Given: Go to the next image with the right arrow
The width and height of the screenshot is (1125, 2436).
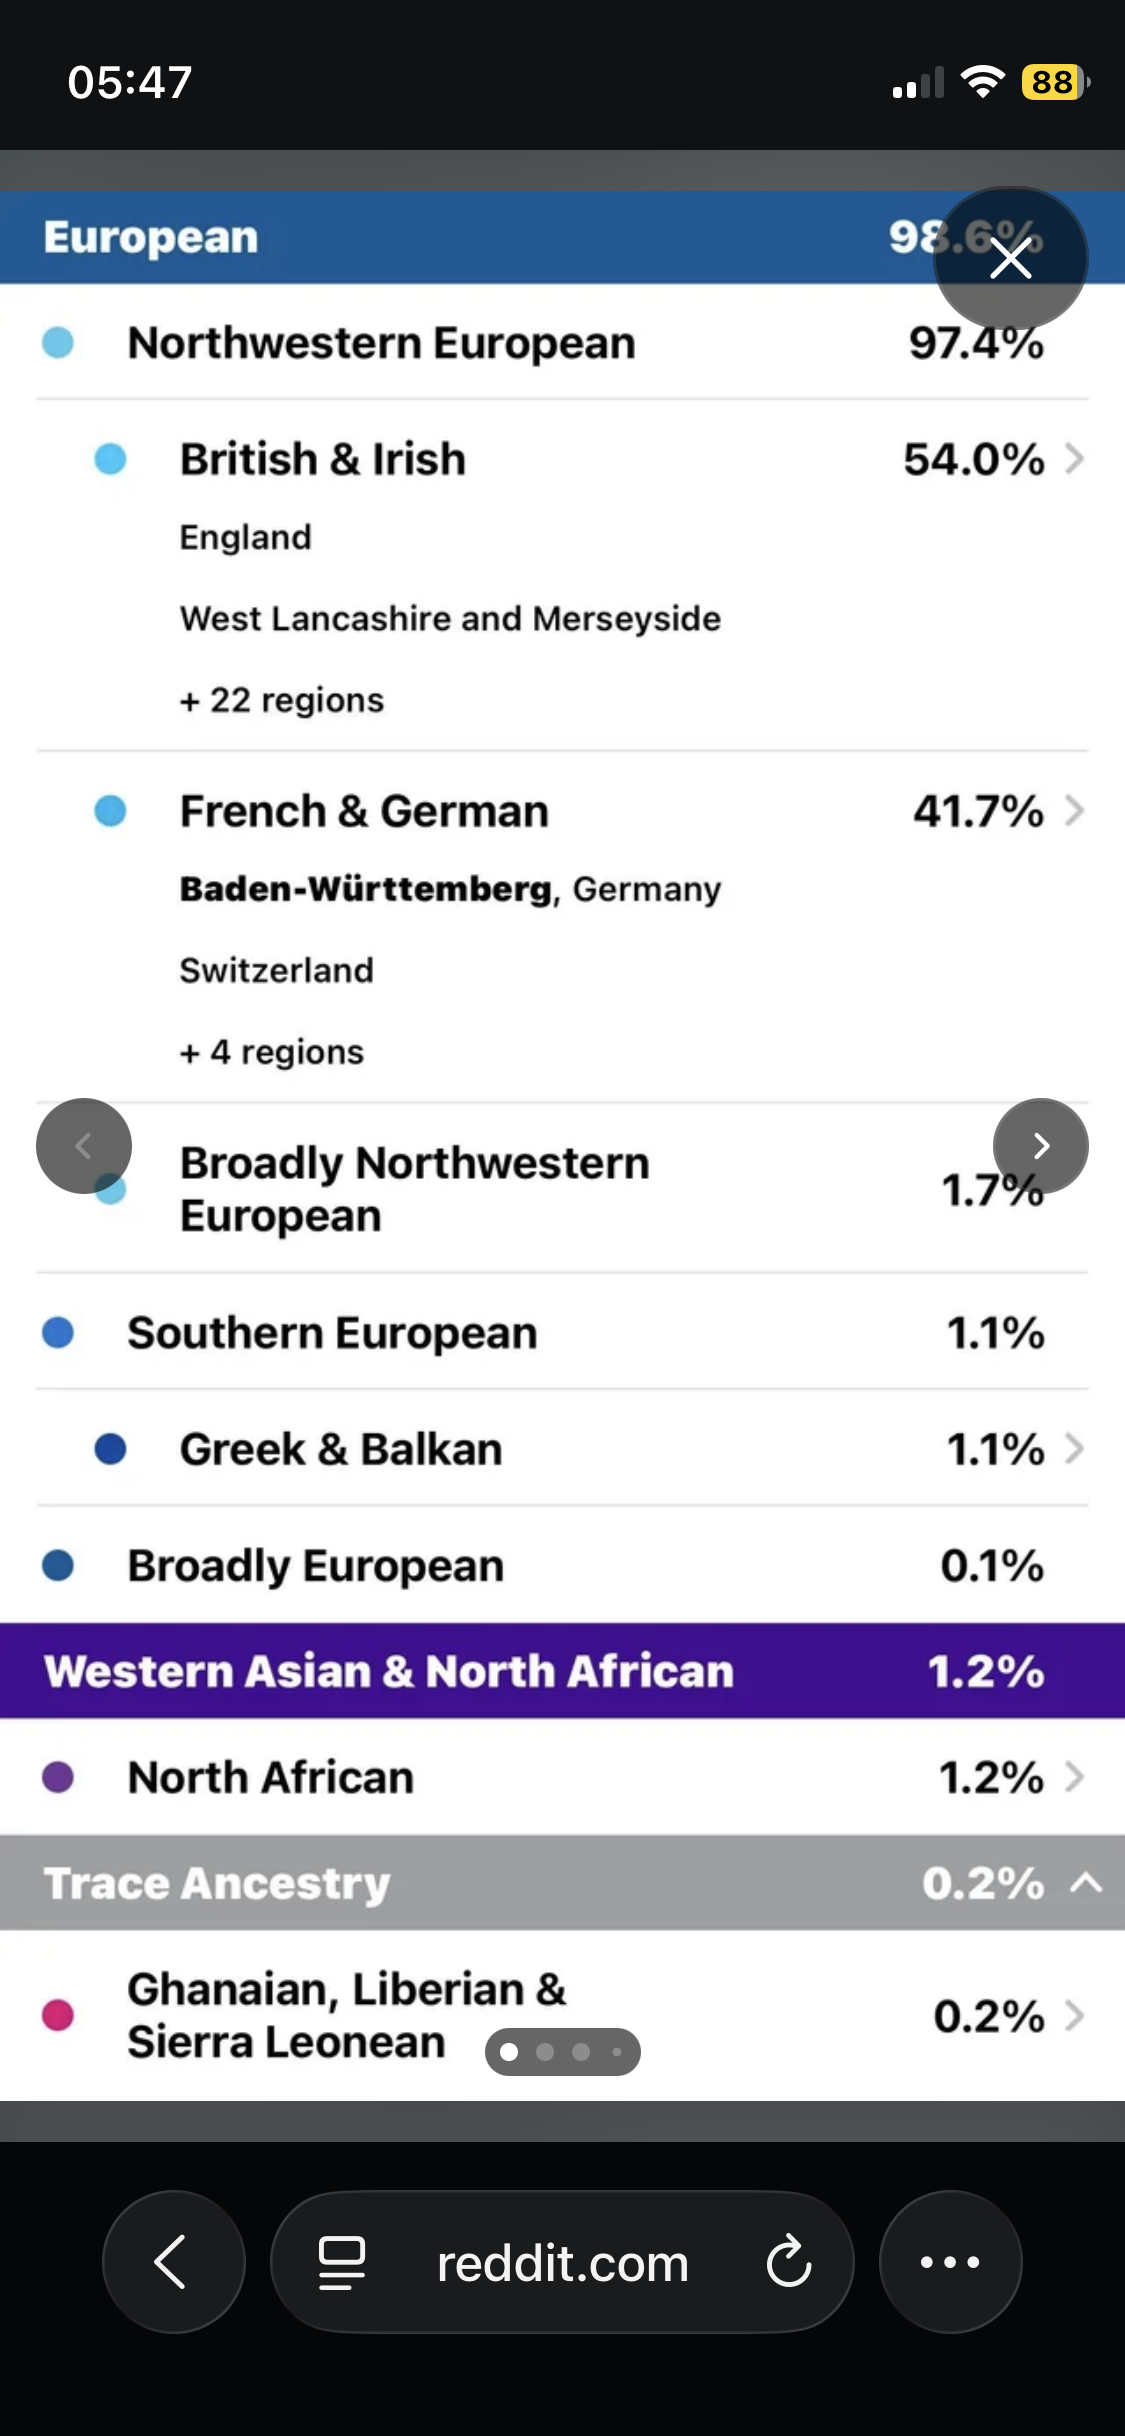Looking at the screenshot, I should pyautogui.click(x=1041, y=1146).
